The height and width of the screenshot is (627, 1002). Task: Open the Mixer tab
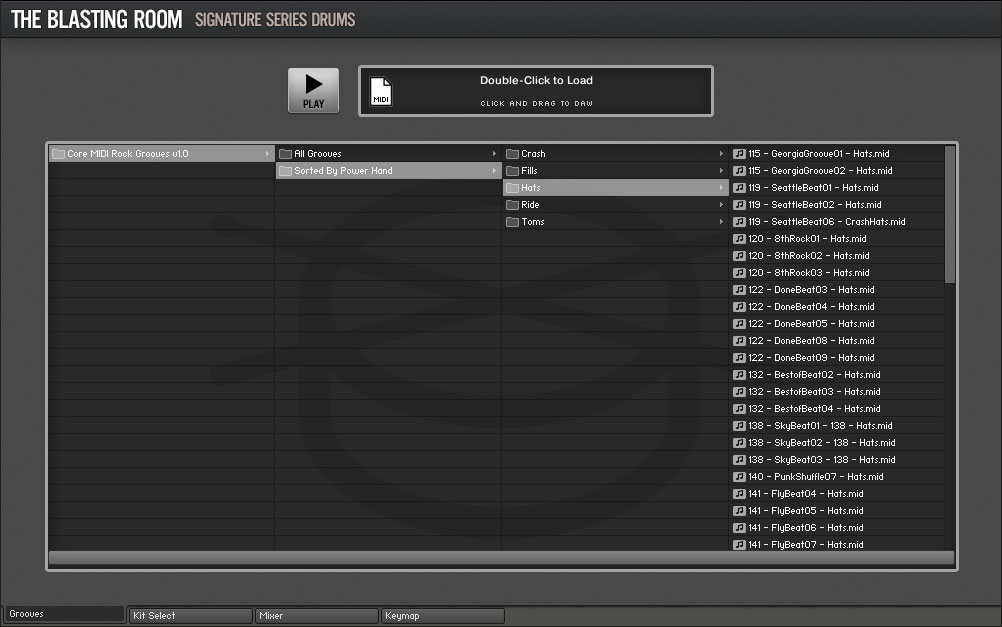click(316, 615)
